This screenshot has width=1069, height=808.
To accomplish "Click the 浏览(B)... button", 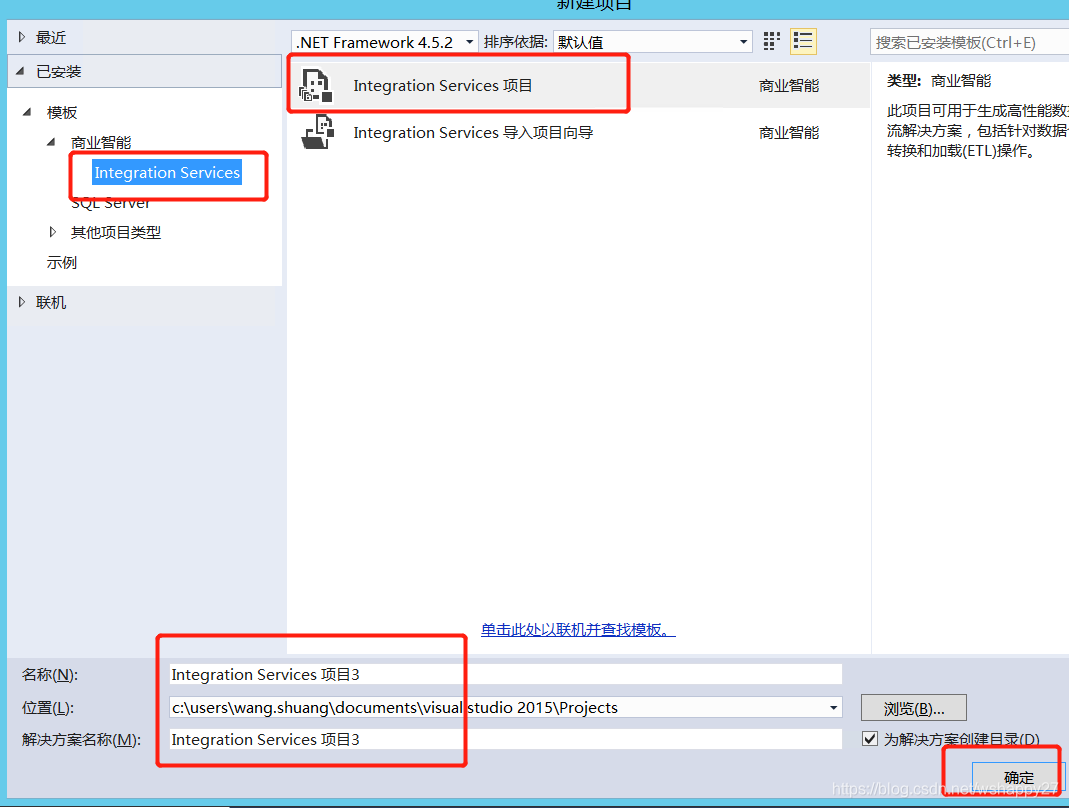I will pyautogui.click(x=914, y=708).
